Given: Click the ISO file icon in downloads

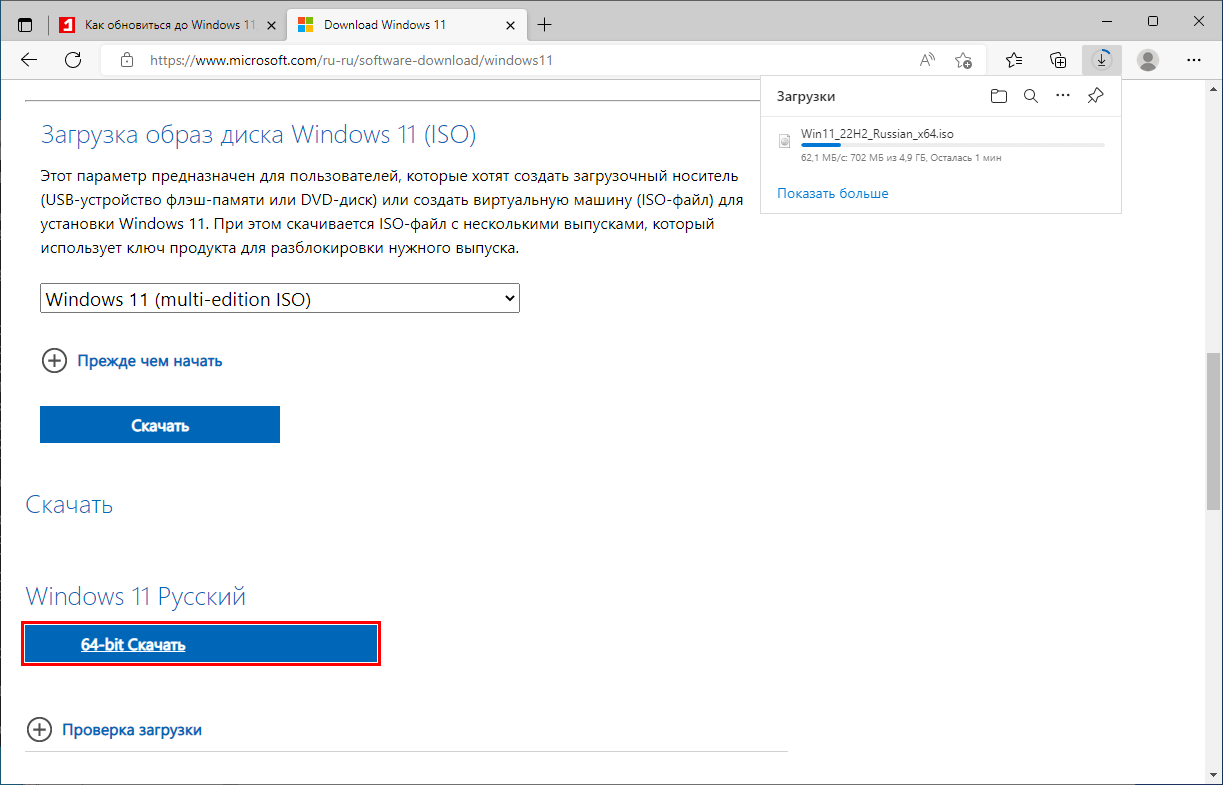Looking at the screenshot, I should 785,141.
